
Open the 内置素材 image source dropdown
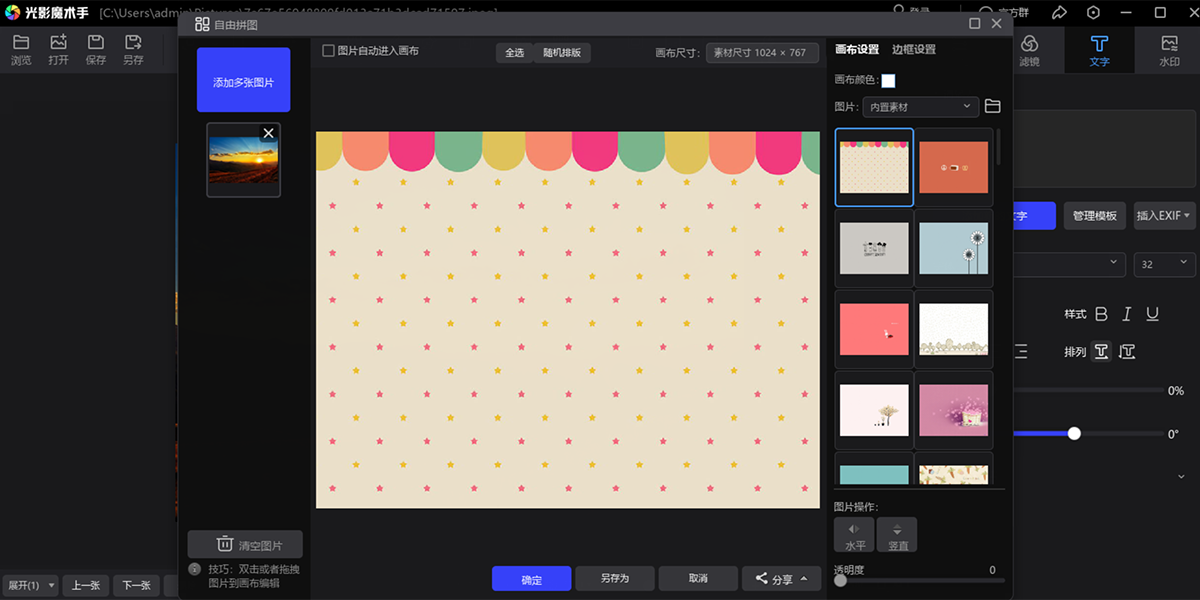point(922,106)
